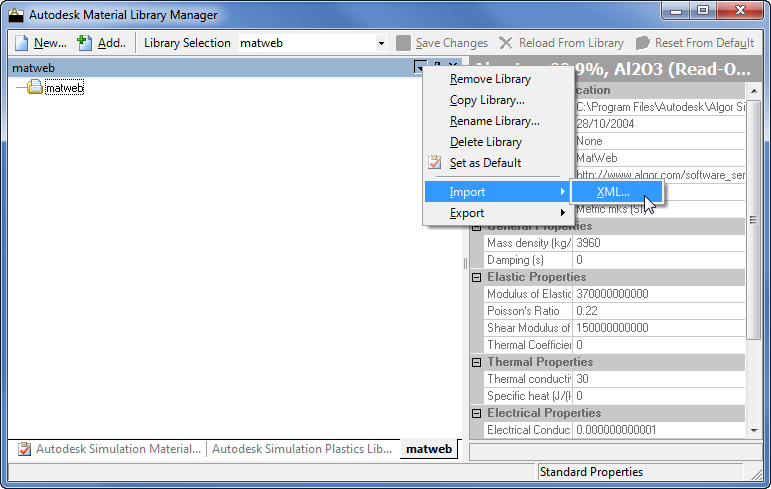
Task: Click the Add library plus icon
Action: 85,43
